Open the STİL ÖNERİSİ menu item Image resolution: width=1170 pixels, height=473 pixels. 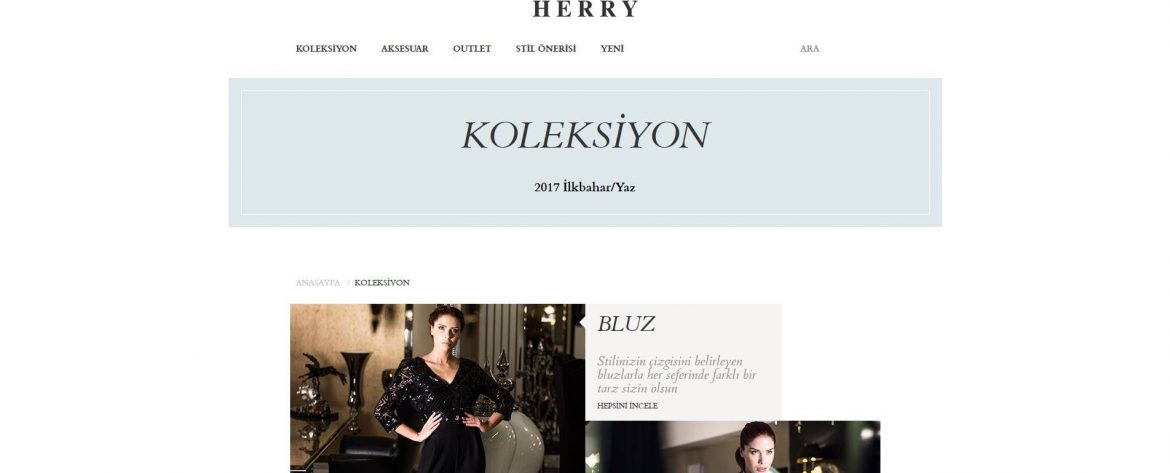545,48
